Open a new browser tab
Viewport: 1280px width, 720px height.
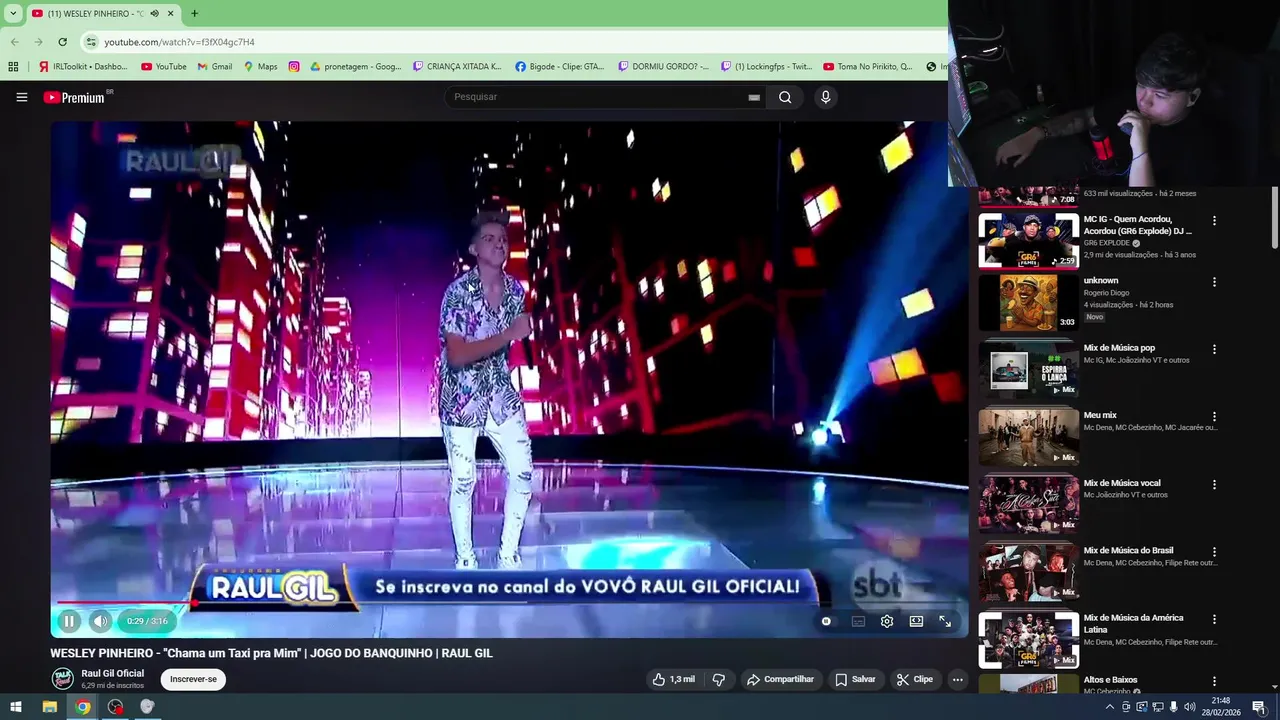pyautogui.click(x=194, y=14)
